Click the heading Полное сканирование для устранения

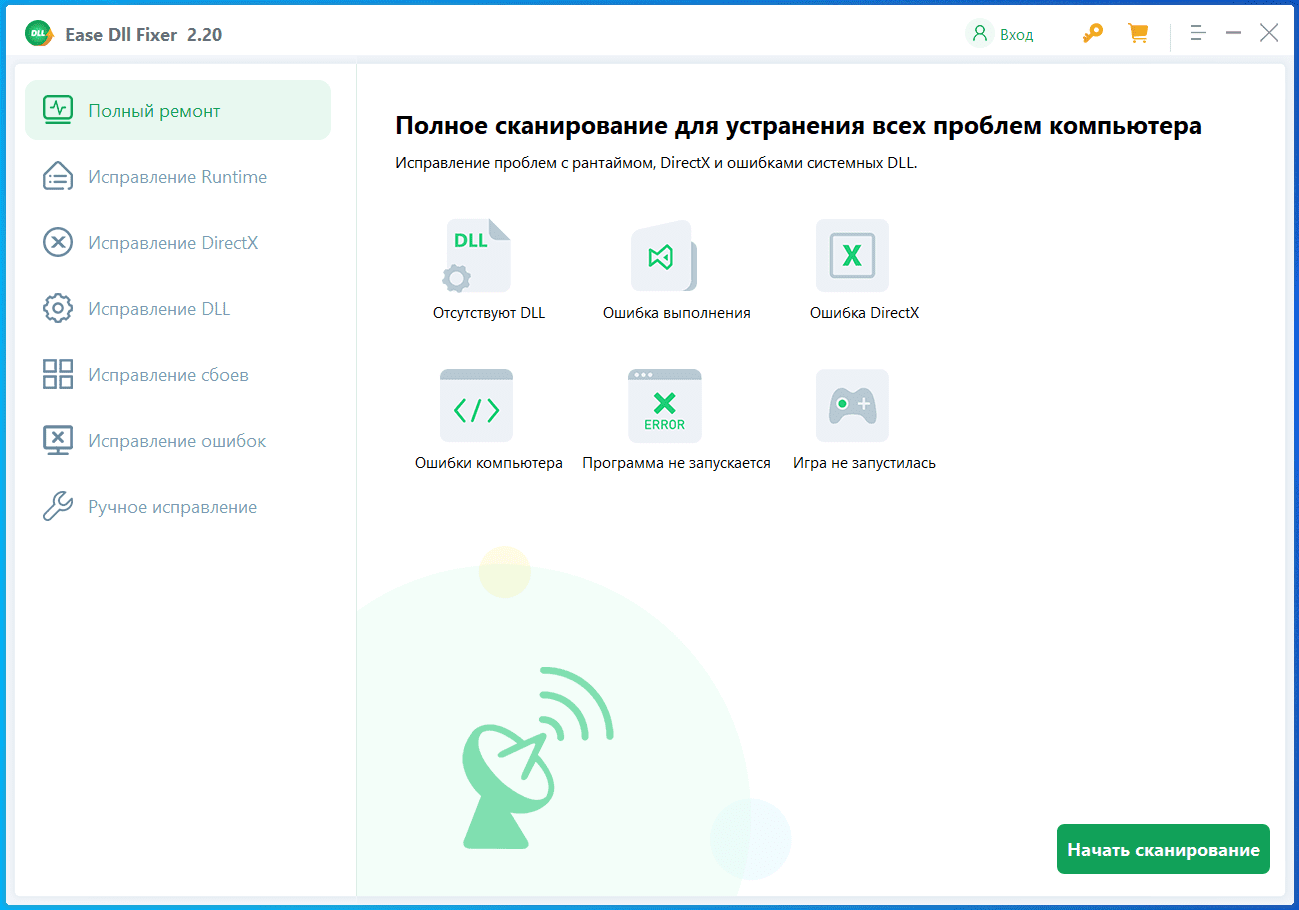coord(798,126)
